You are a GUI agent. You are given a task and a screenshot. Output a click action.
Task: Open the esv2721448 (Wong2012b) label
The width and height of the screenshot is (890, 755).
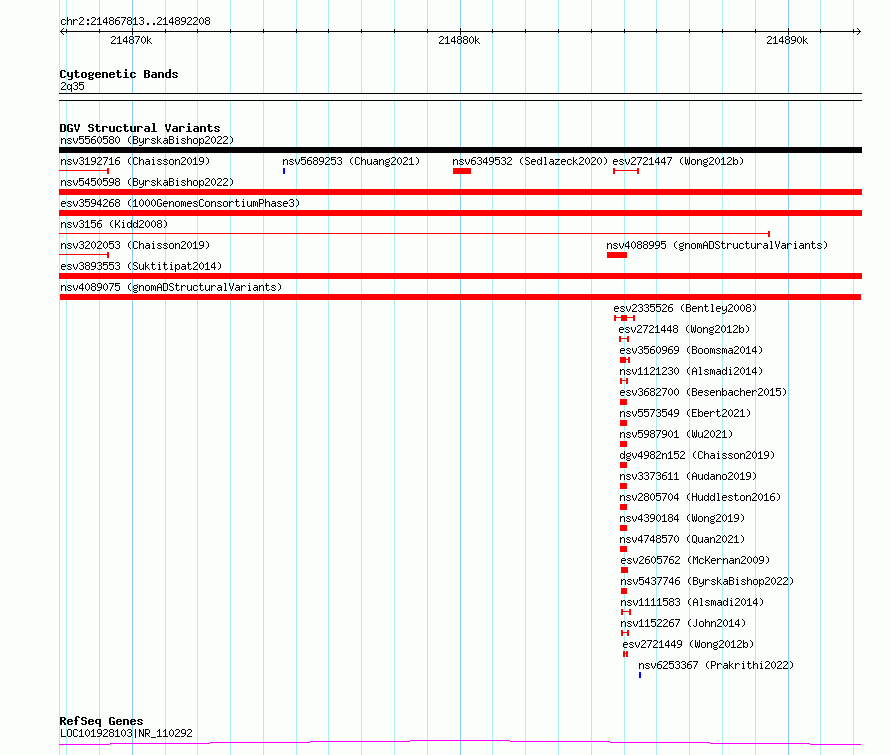(685, 329)
